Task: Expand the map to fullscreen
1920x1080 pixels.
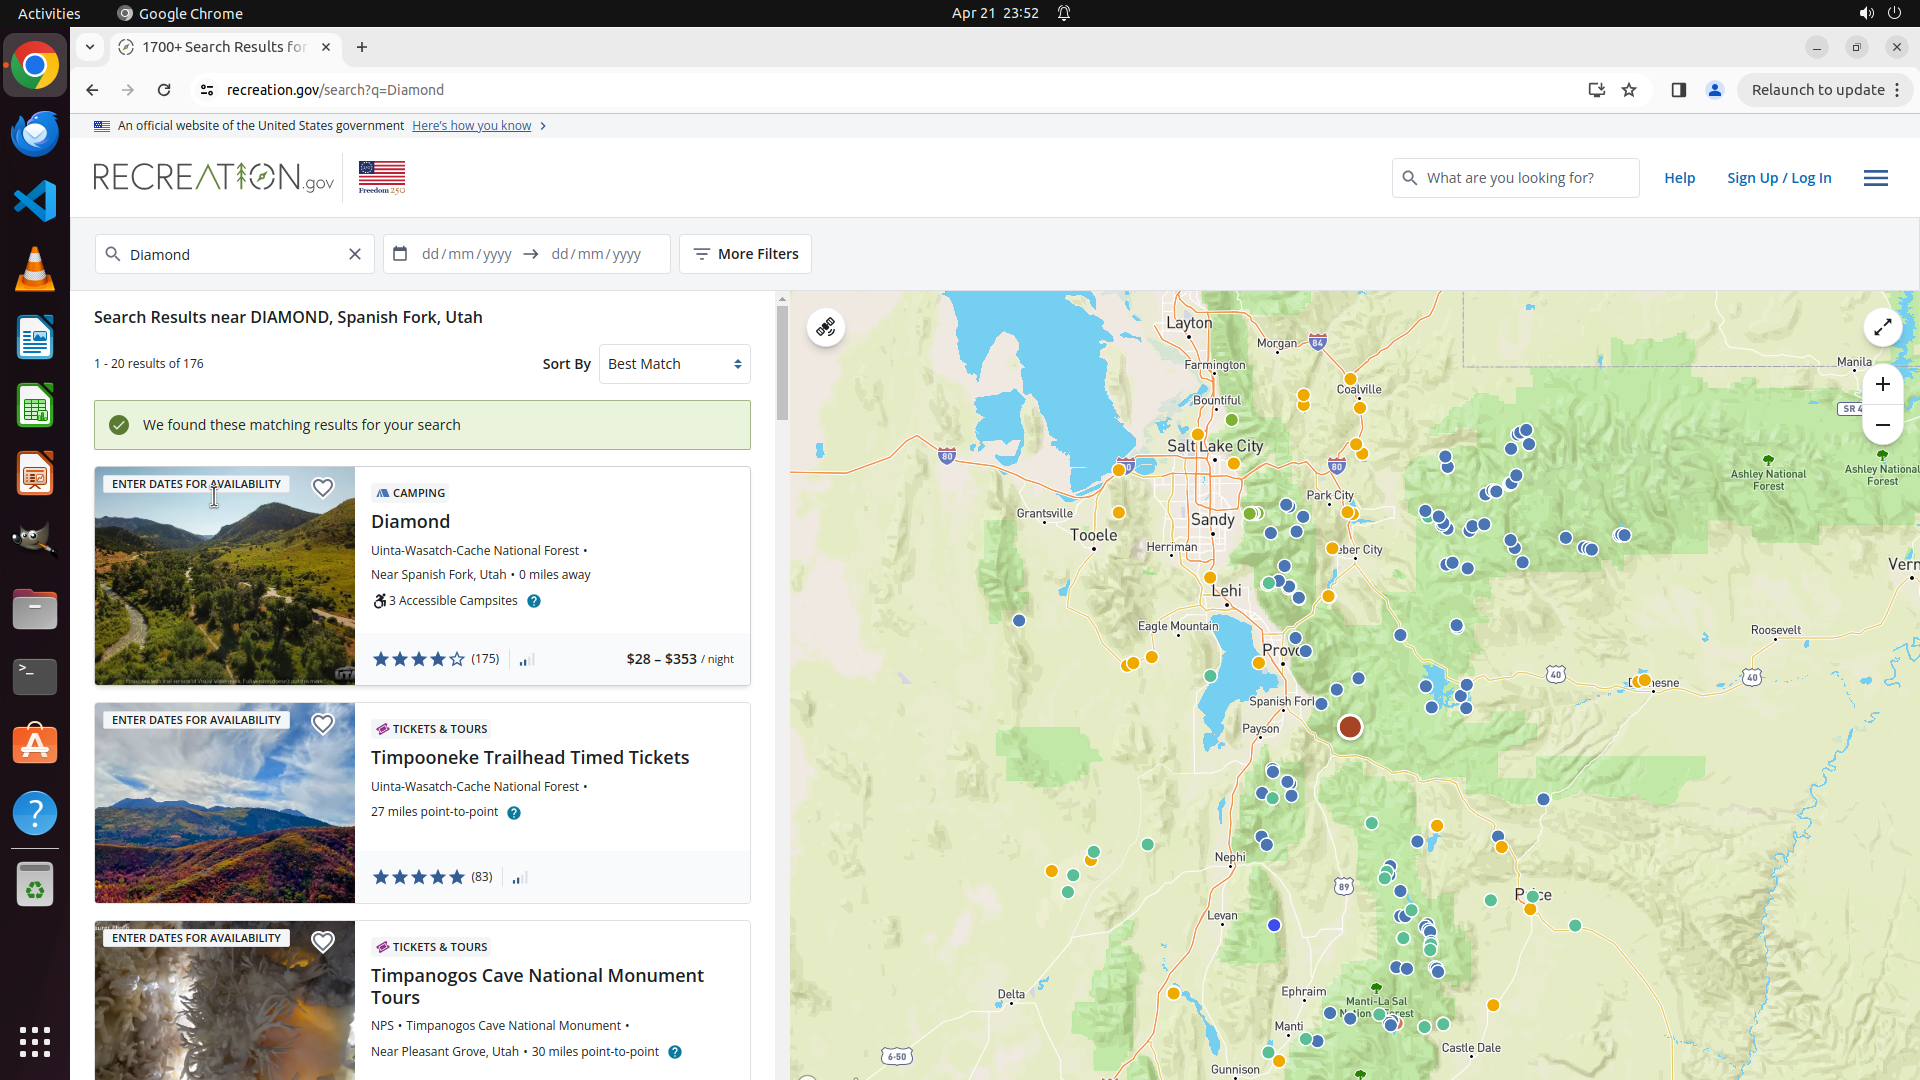Action: pyautogui.click(x=1882, y=327)
